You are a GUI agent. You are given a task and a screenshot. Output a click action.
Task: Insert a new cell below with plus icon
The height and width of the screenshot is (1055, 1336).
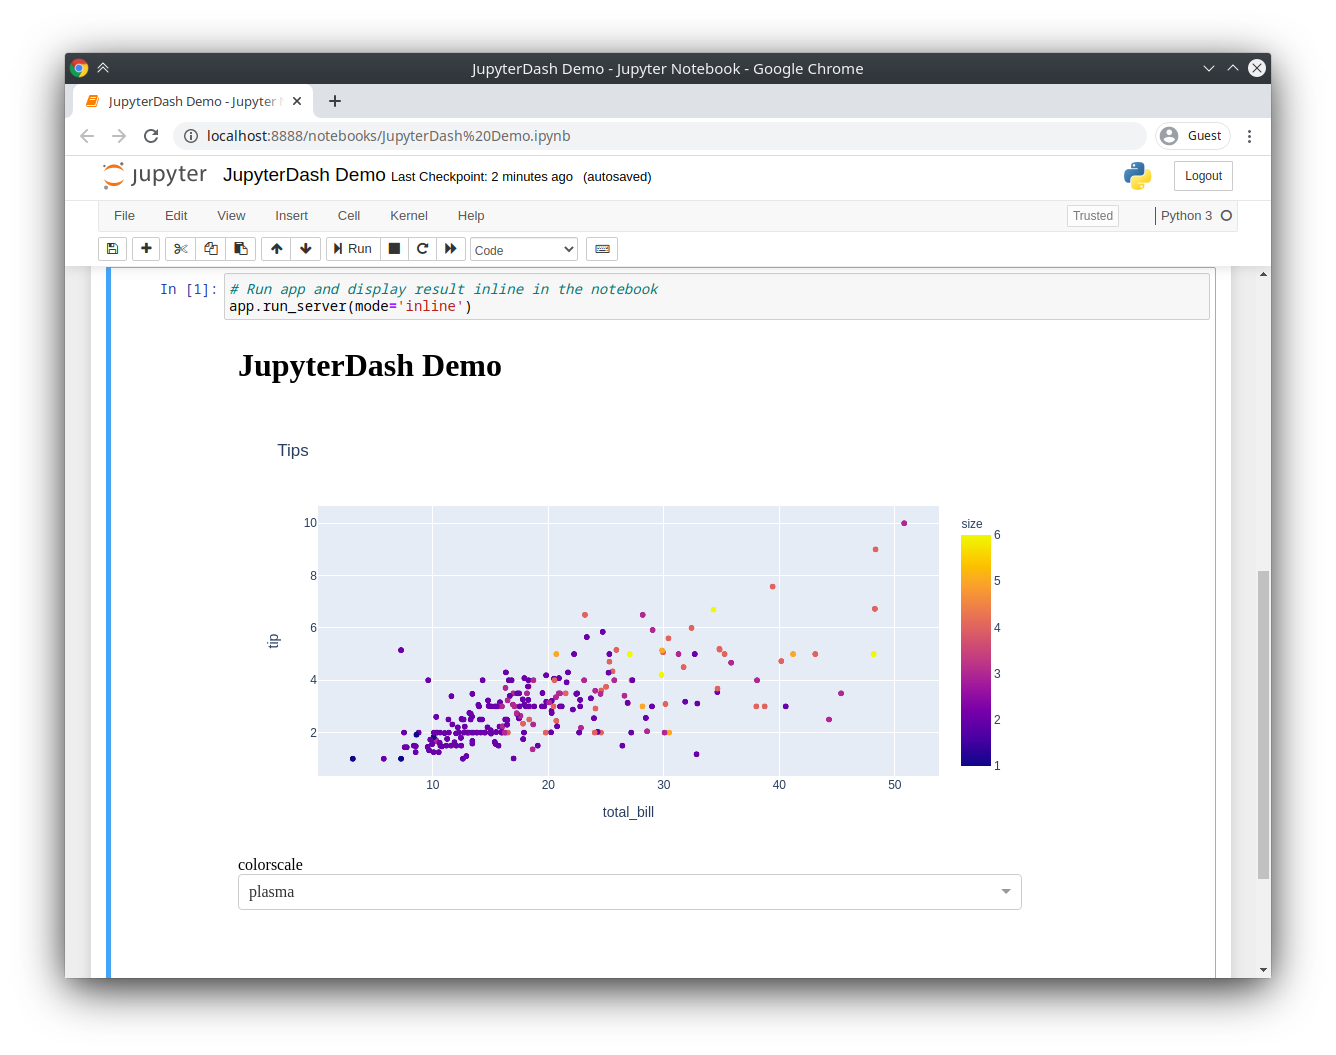146,248
